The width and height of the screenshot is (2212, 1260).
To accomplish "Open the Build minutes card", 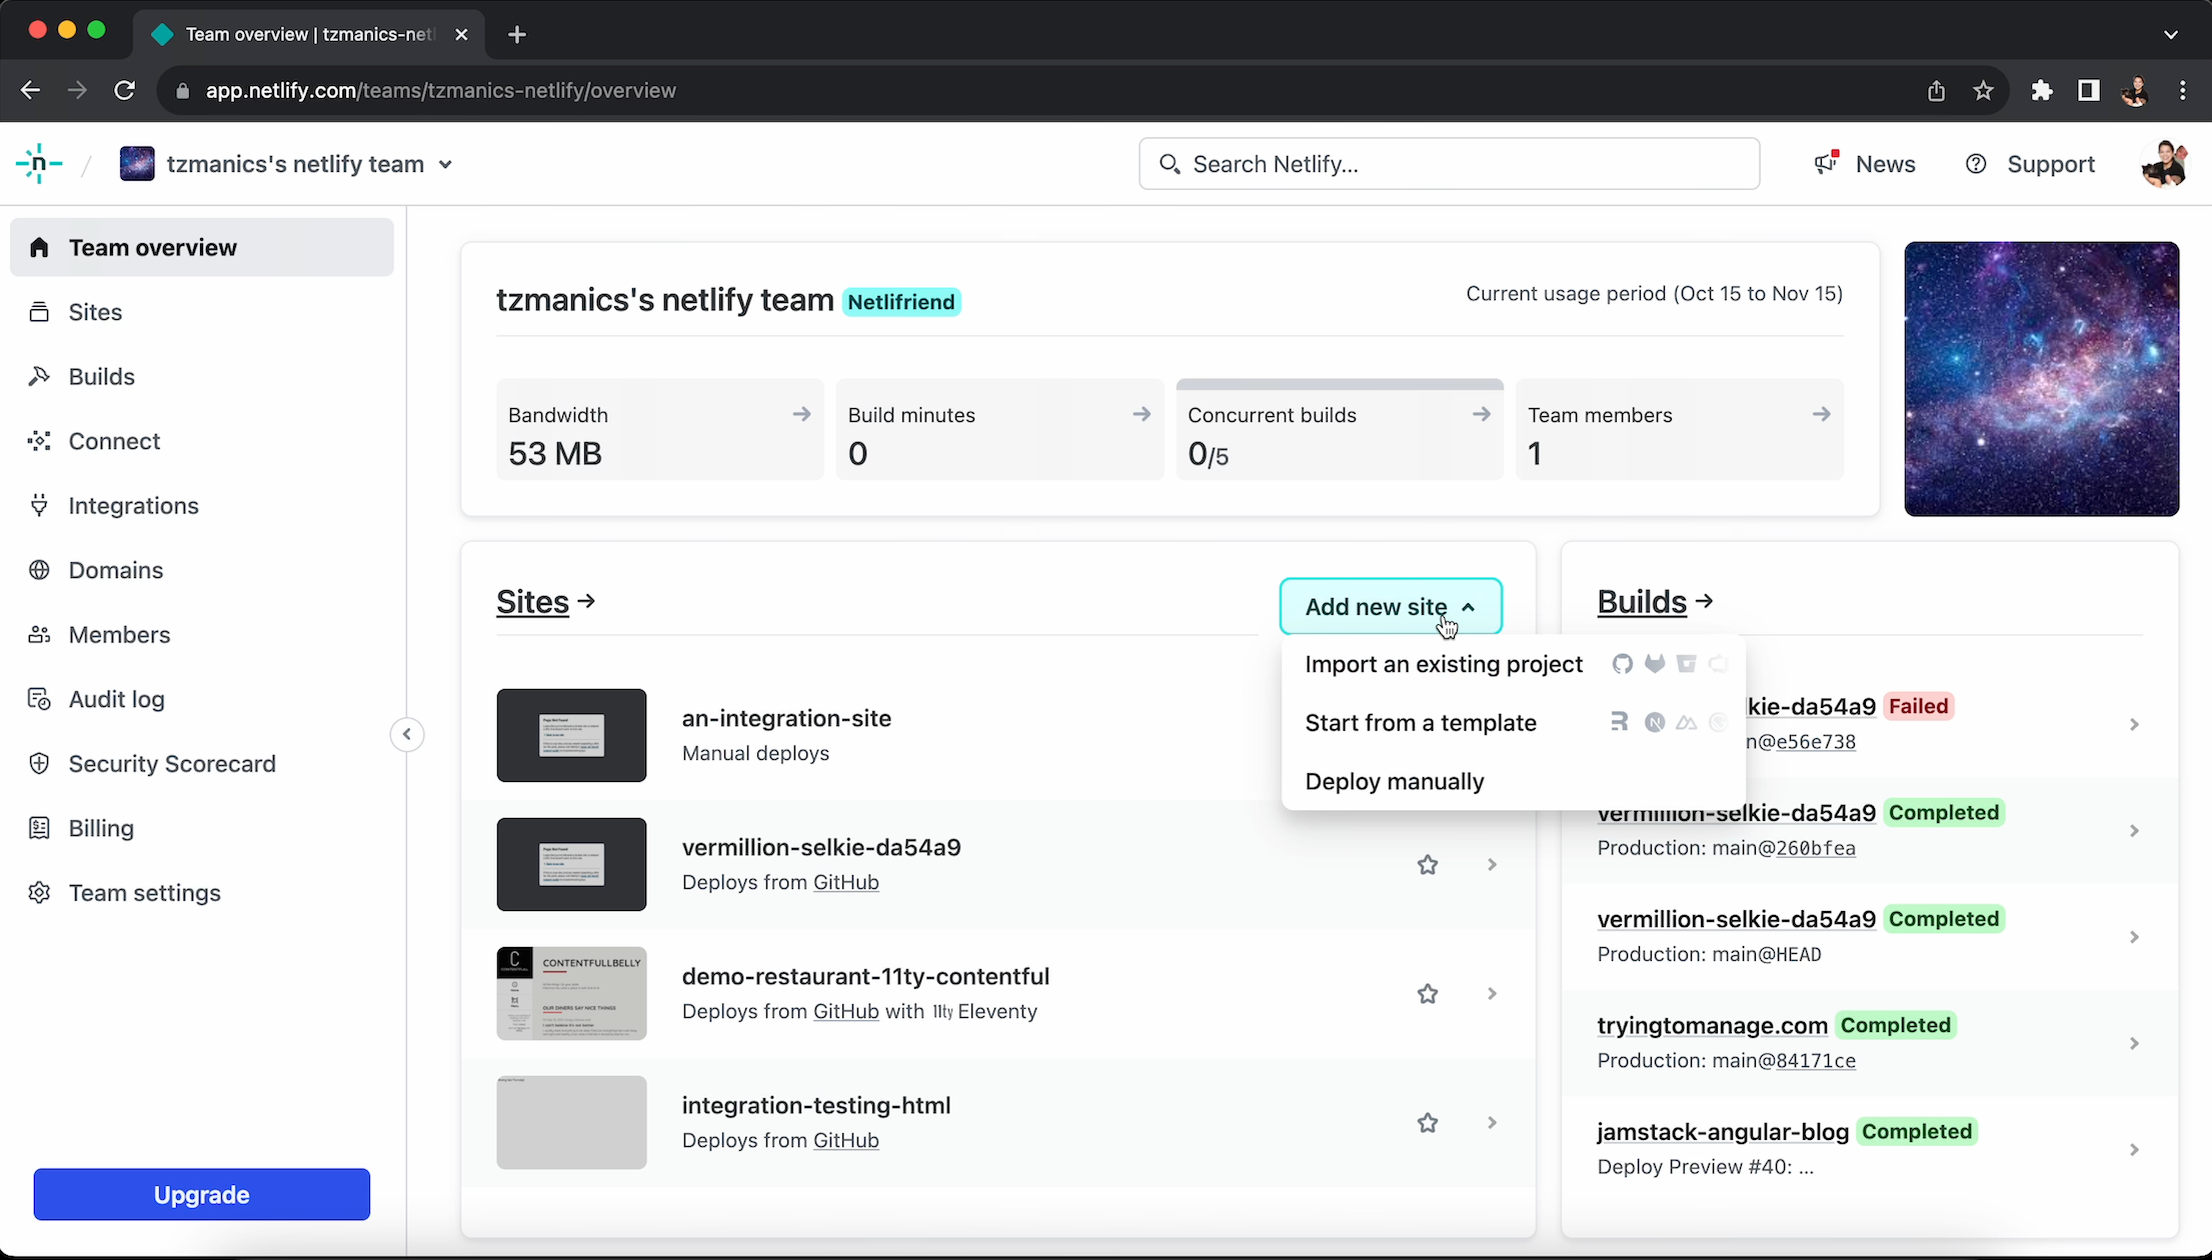I will [x=1000, y=430].
